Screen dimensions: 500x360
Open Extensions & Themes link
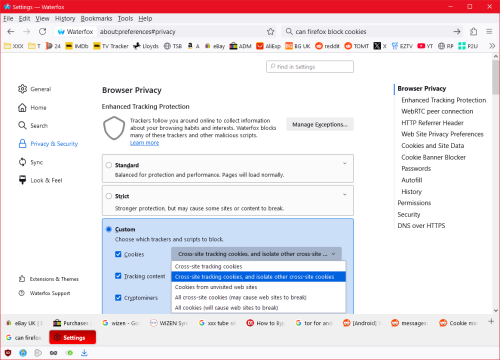click(x=49, y=279)
